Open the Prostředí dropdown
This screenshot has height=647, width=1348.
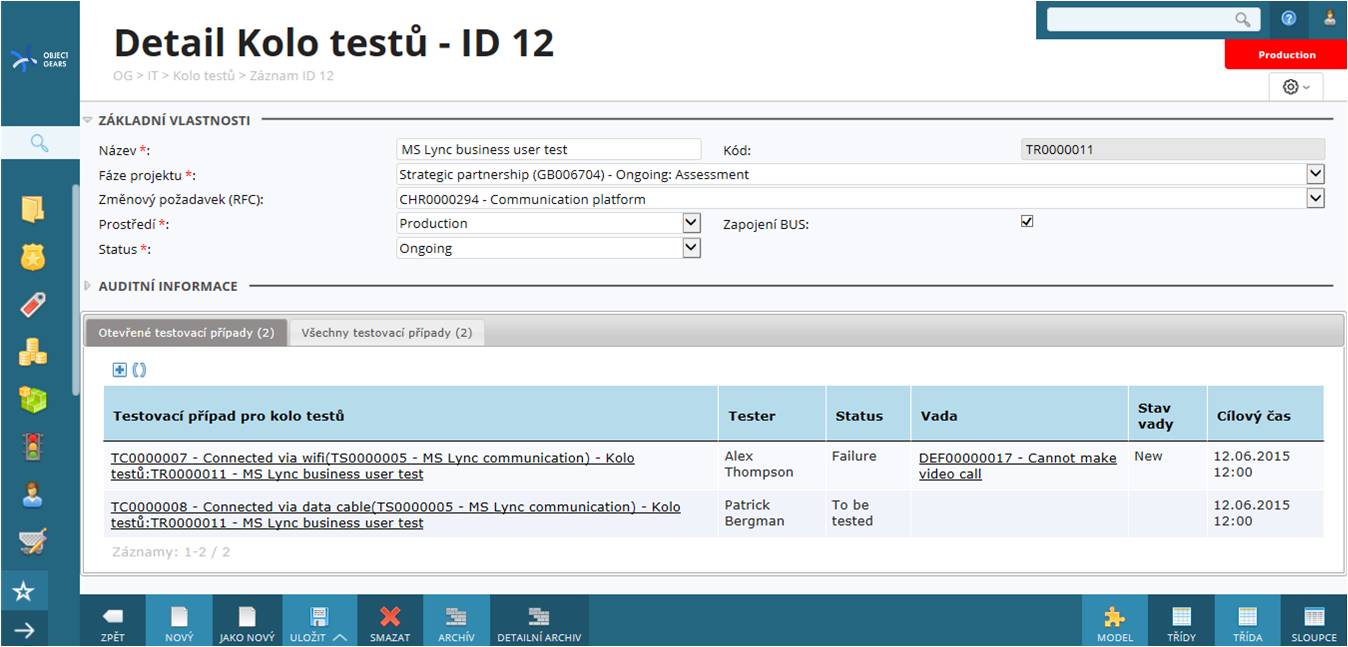pyautogui.click(x=691, y=223)
